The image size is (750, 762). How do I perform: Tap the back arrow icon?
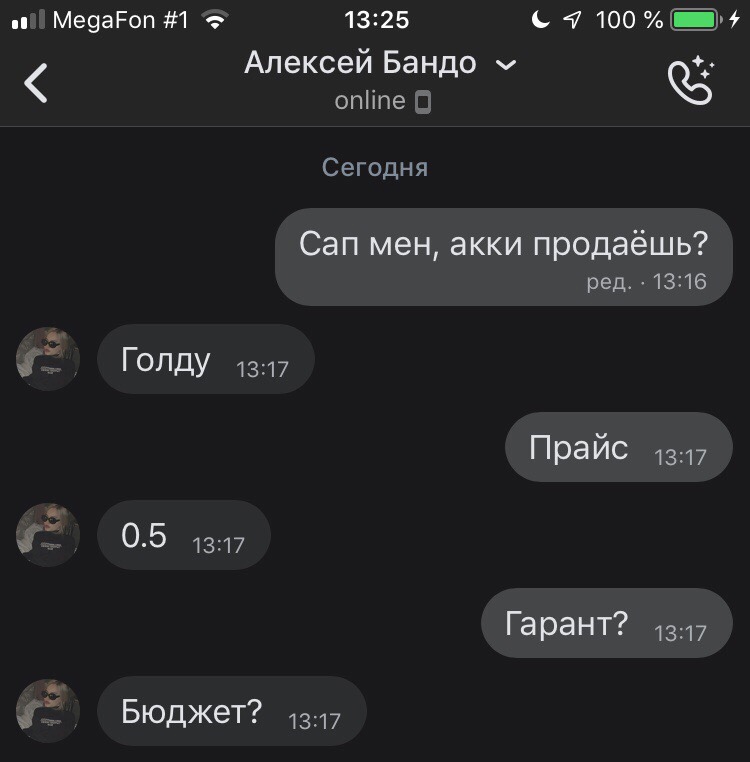coord(36,83)
